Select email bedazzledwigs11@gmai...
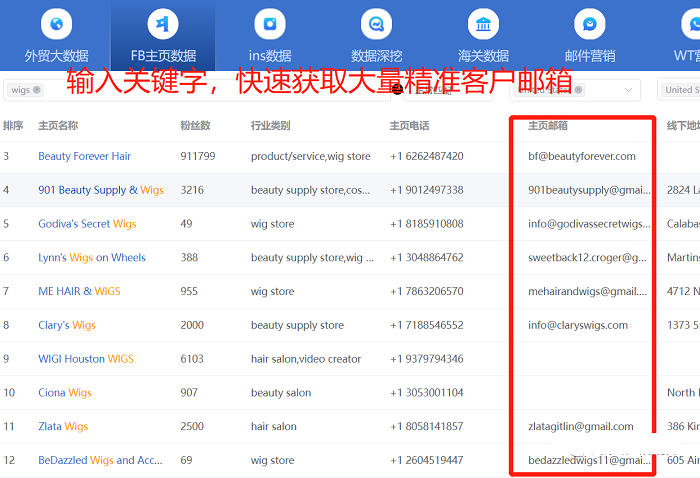Screen dimensions: 700x478 (589, 460)
